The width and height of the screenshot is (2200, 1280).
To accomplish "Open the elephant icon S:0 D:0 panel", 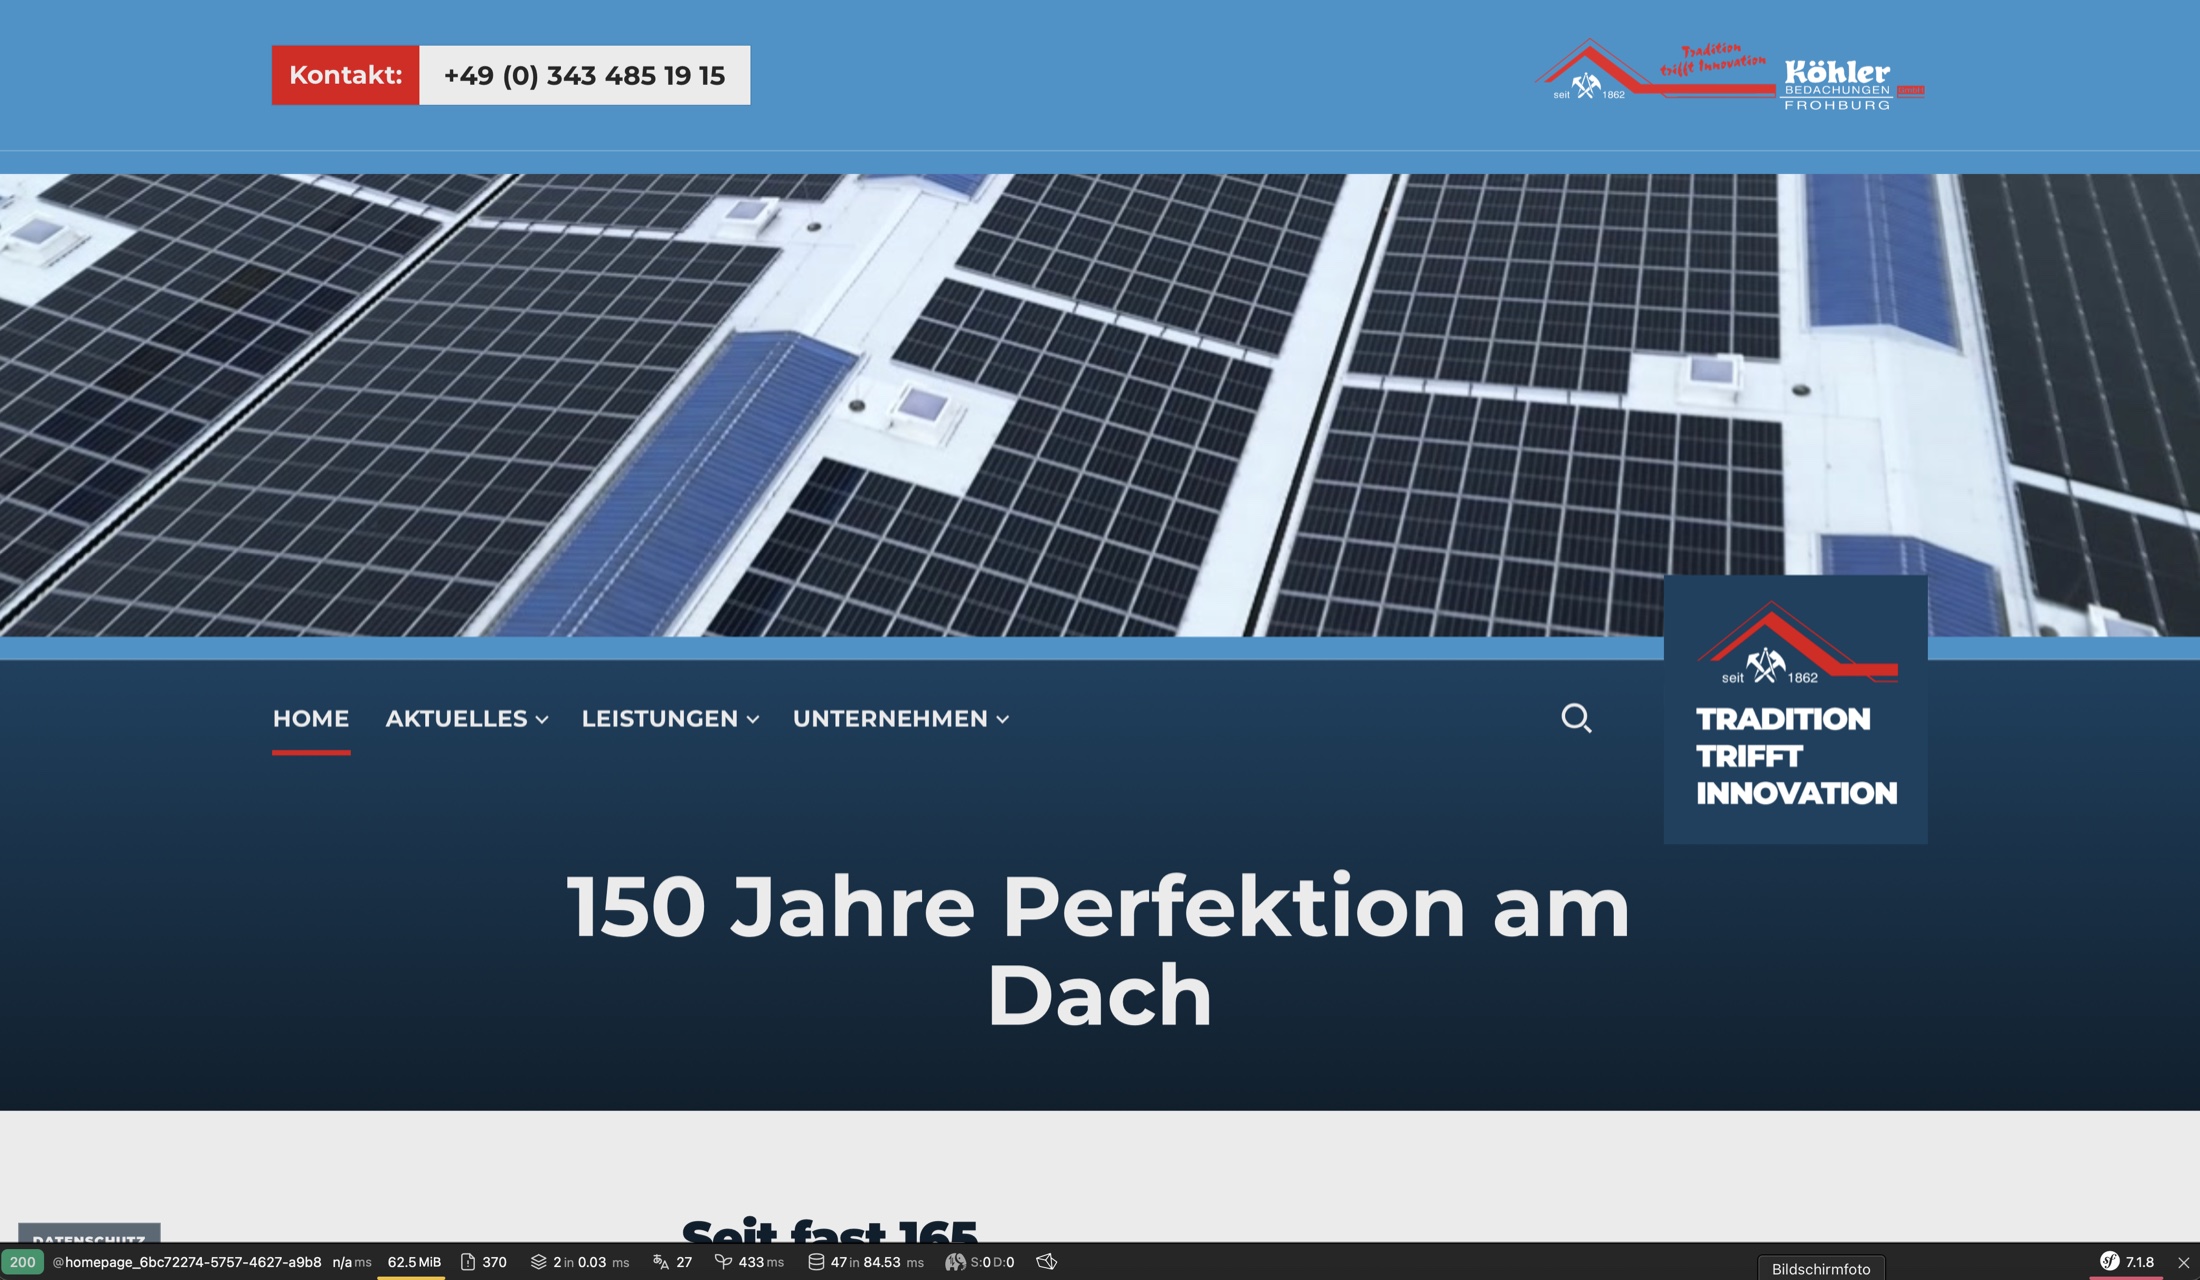I will (x=980, y=1262).
